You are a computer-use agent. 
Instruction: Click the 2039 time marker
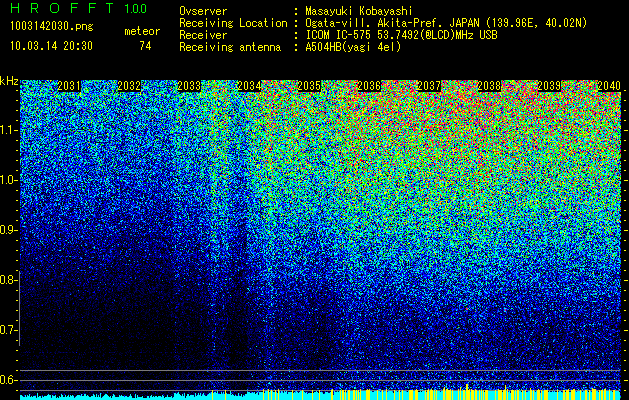pos(549,86)
